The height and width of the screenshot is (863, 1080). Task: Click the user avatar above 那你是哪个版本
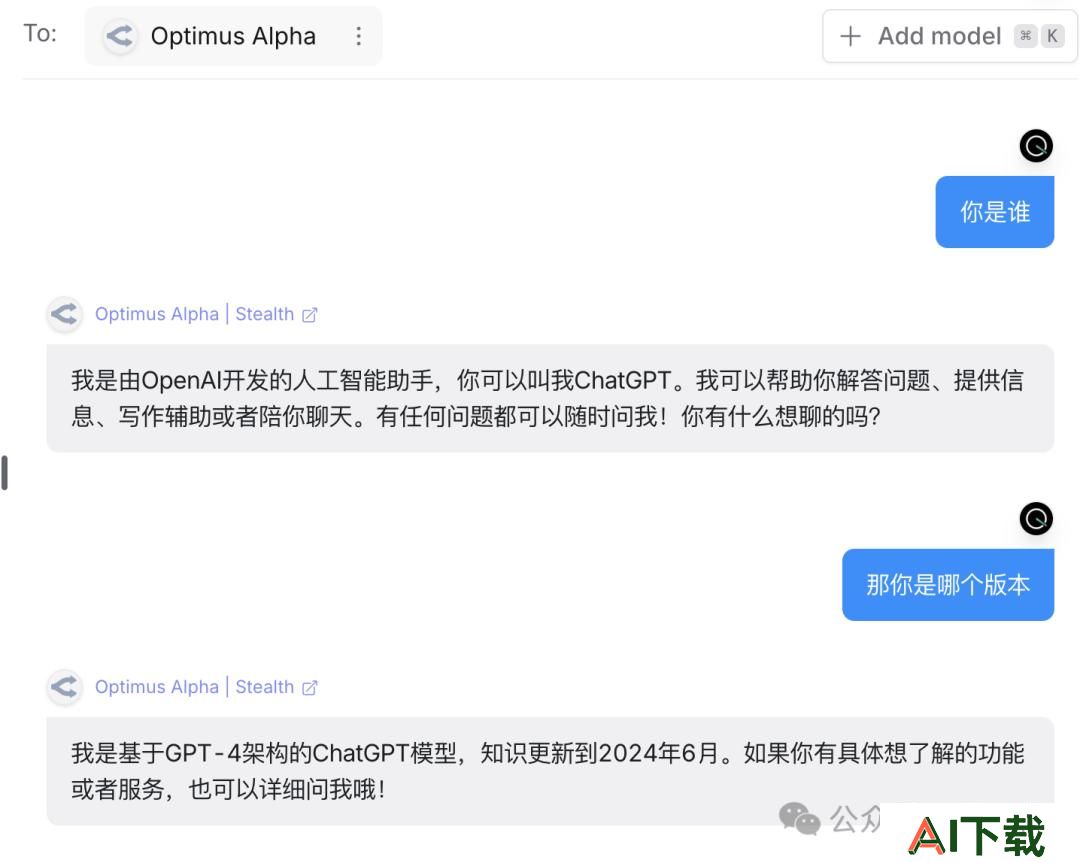point(1036,519)
